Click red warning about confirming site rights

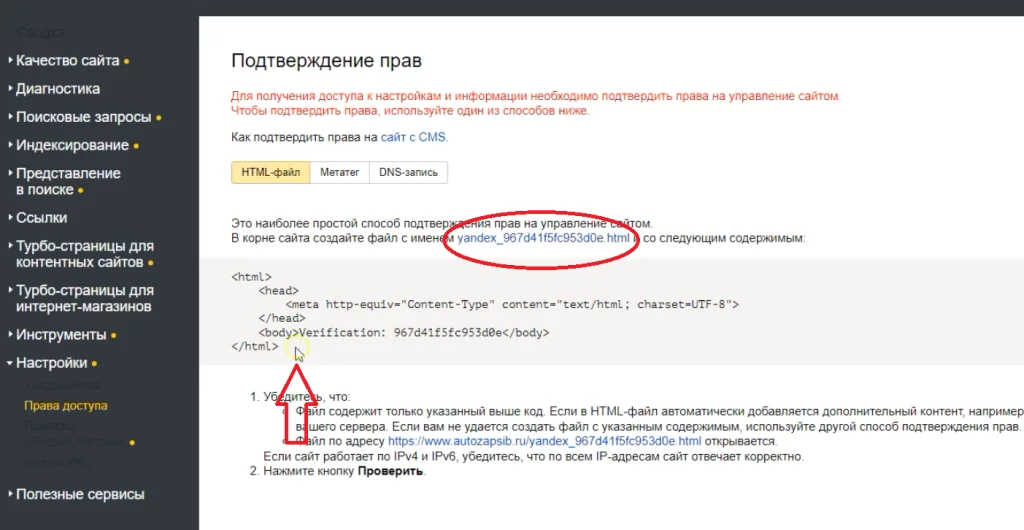point(536,103)
